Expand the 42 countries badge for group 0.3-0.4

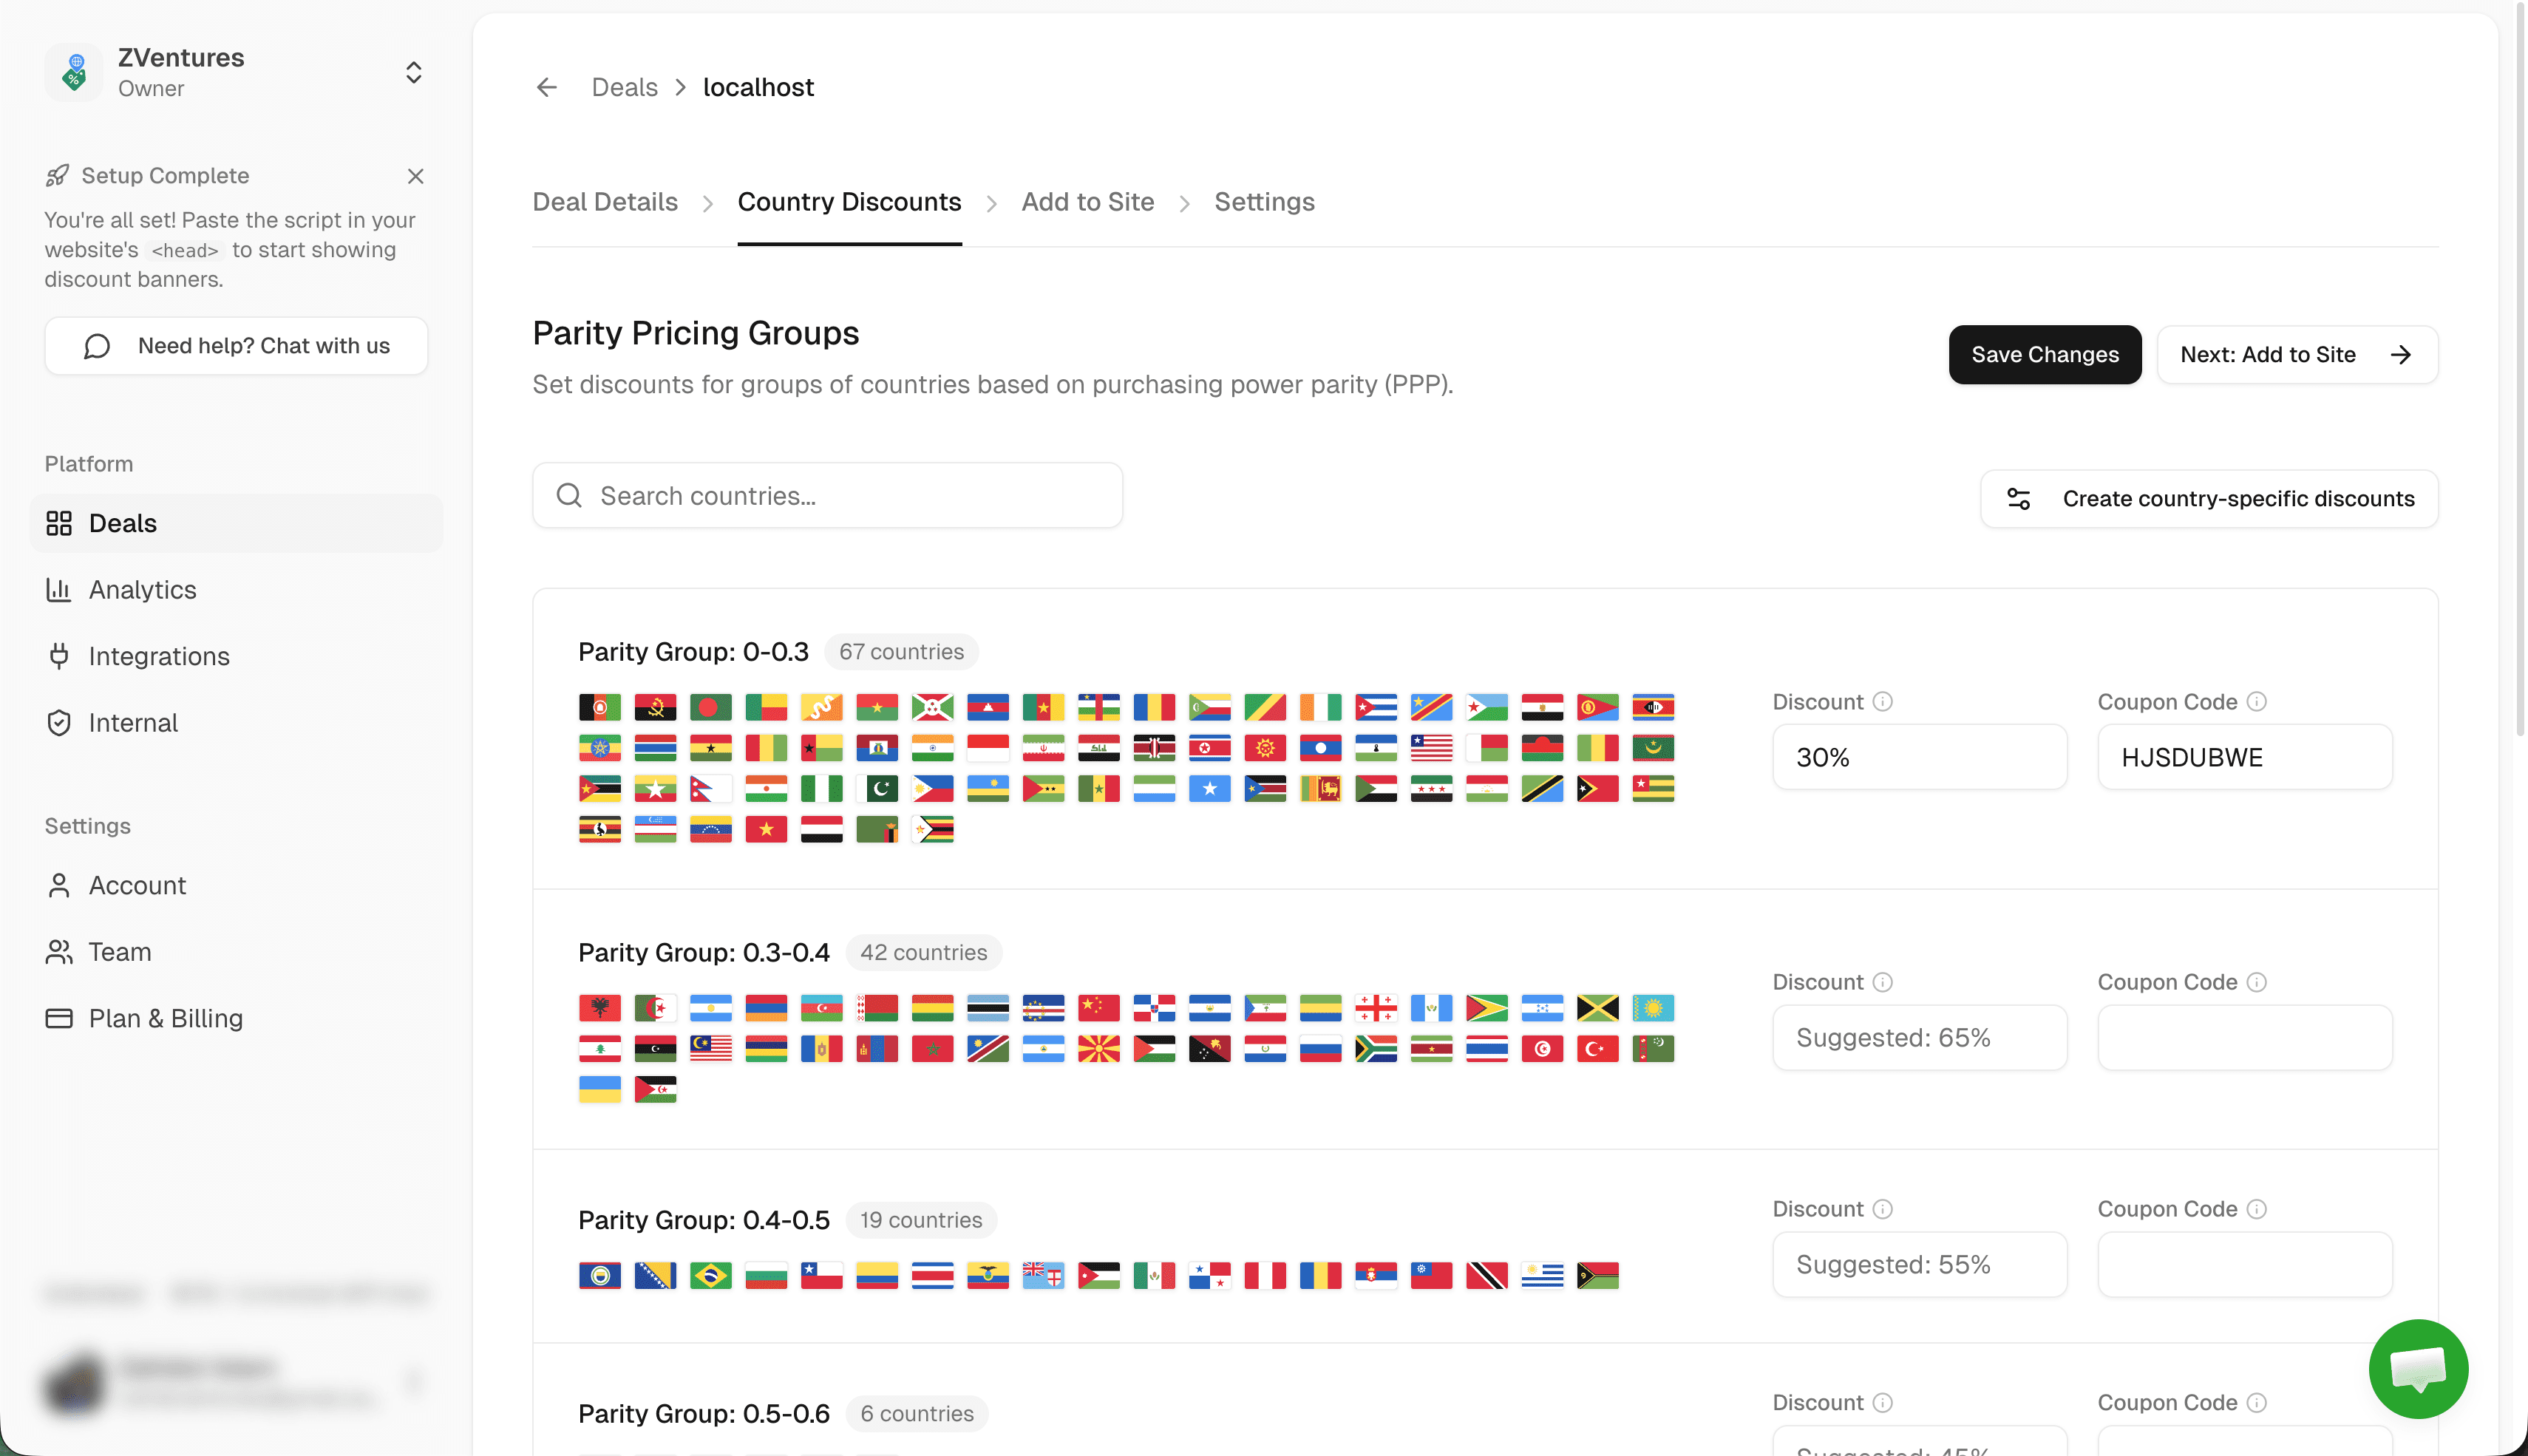click(923, 952)
